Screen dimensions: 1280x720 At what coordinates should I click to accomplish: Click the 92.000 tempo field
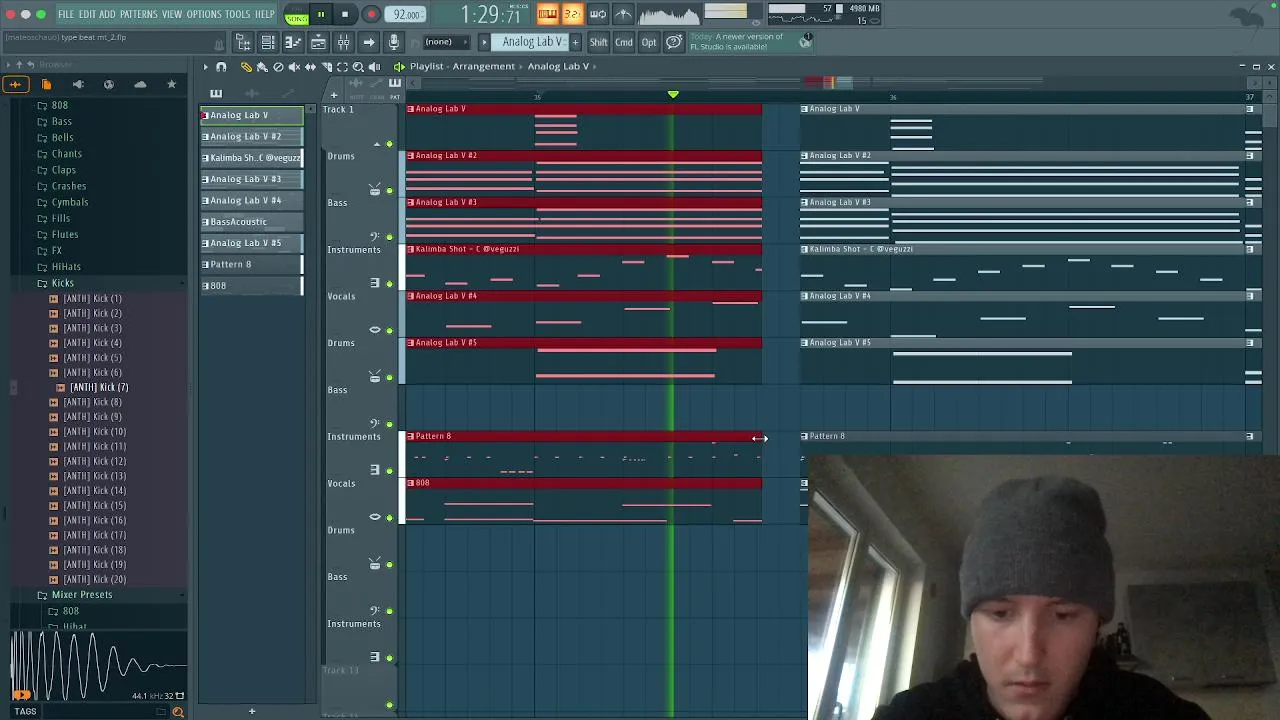pyautogui.click(x=407, y=14)
